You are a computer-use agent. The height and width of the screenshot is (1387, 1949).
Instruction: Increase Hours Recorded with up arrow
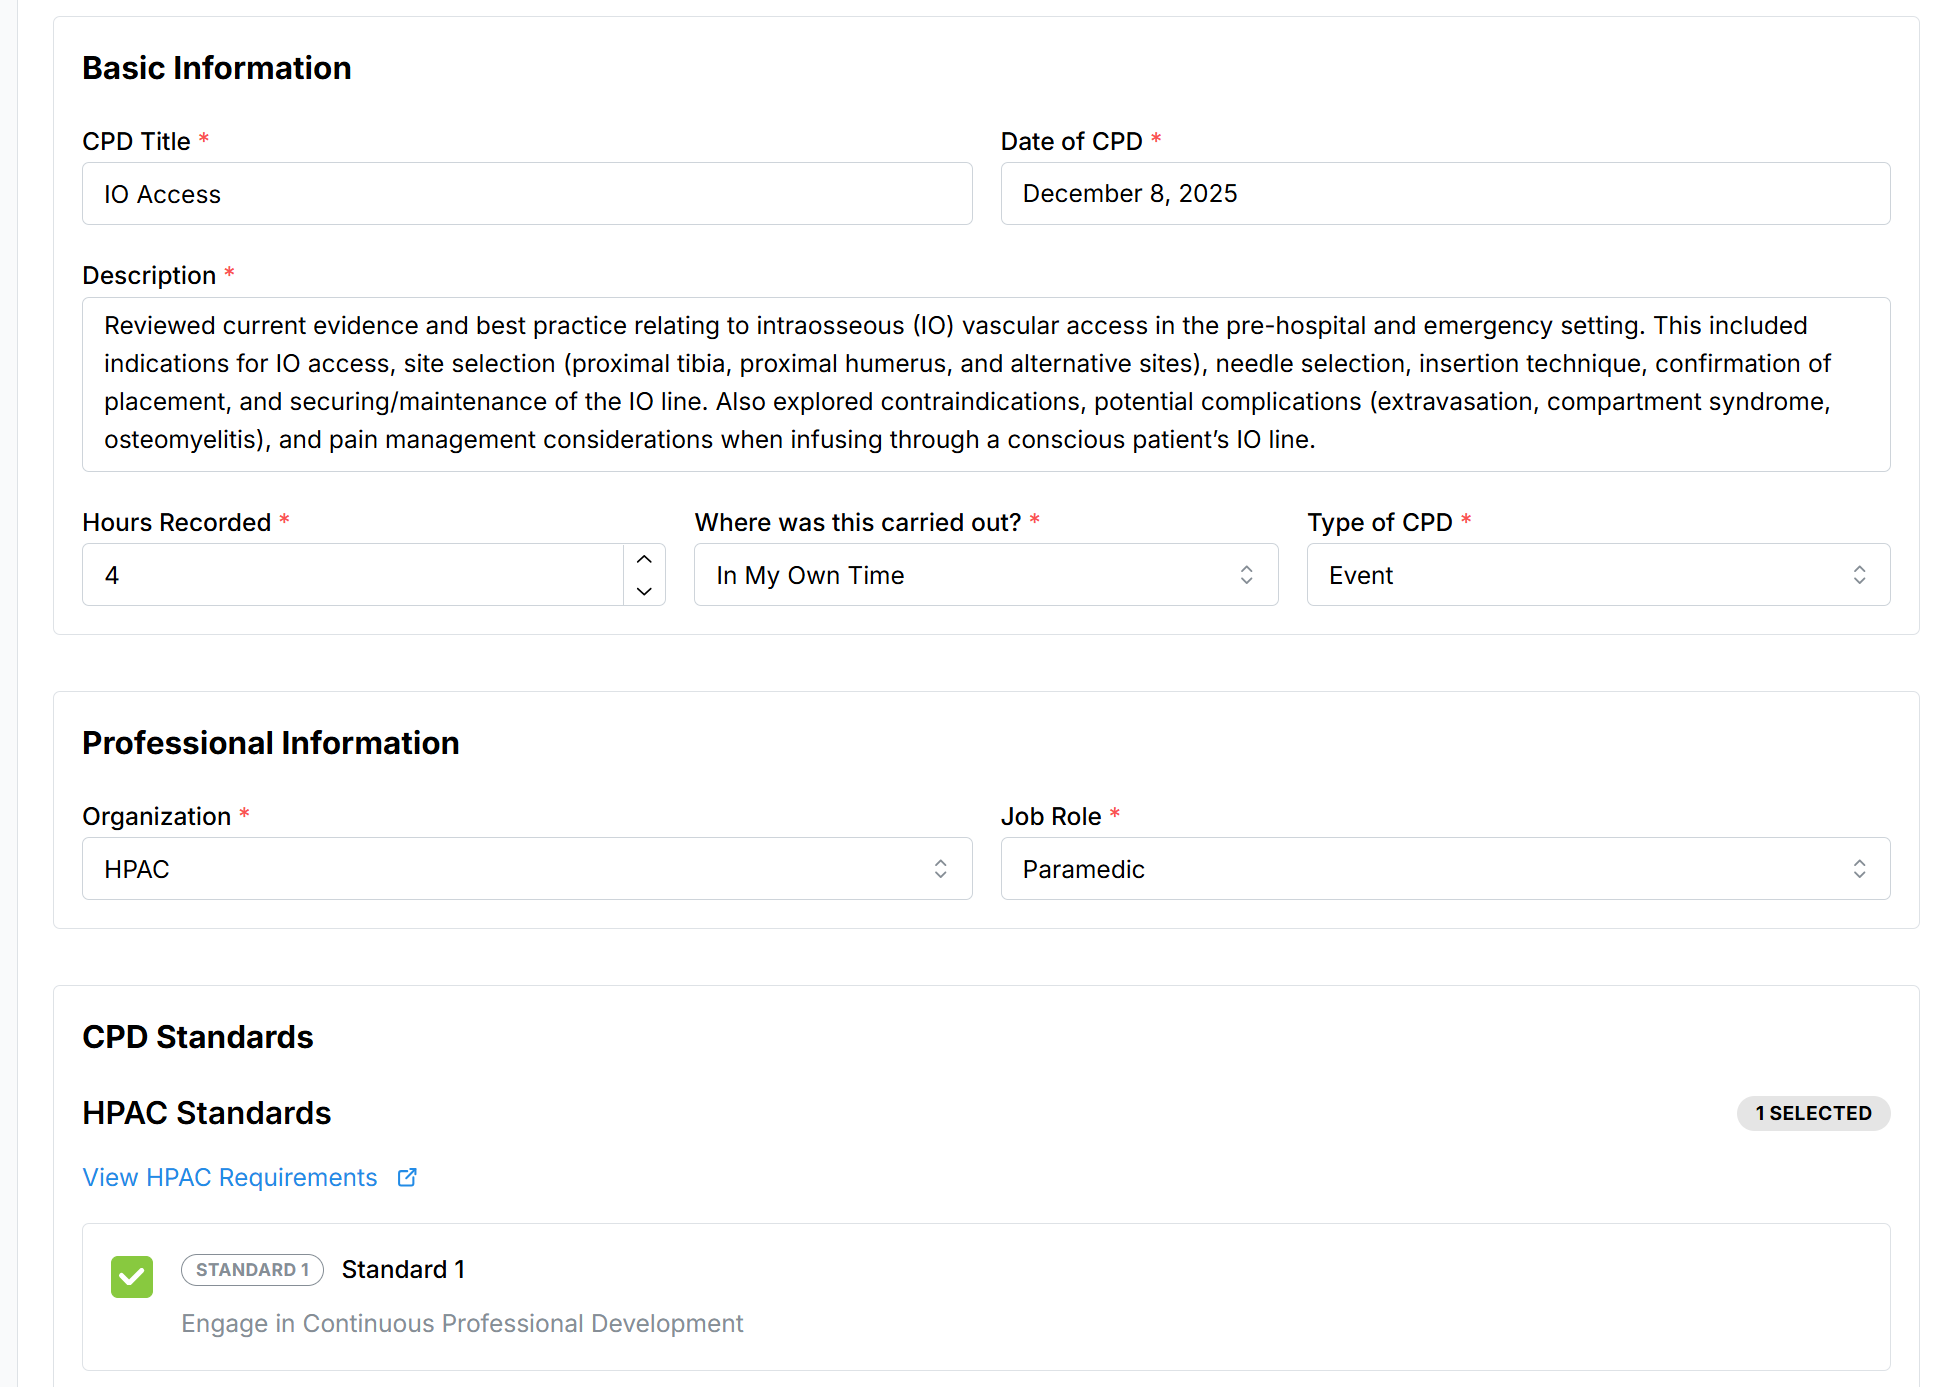[x=644, y=559]
